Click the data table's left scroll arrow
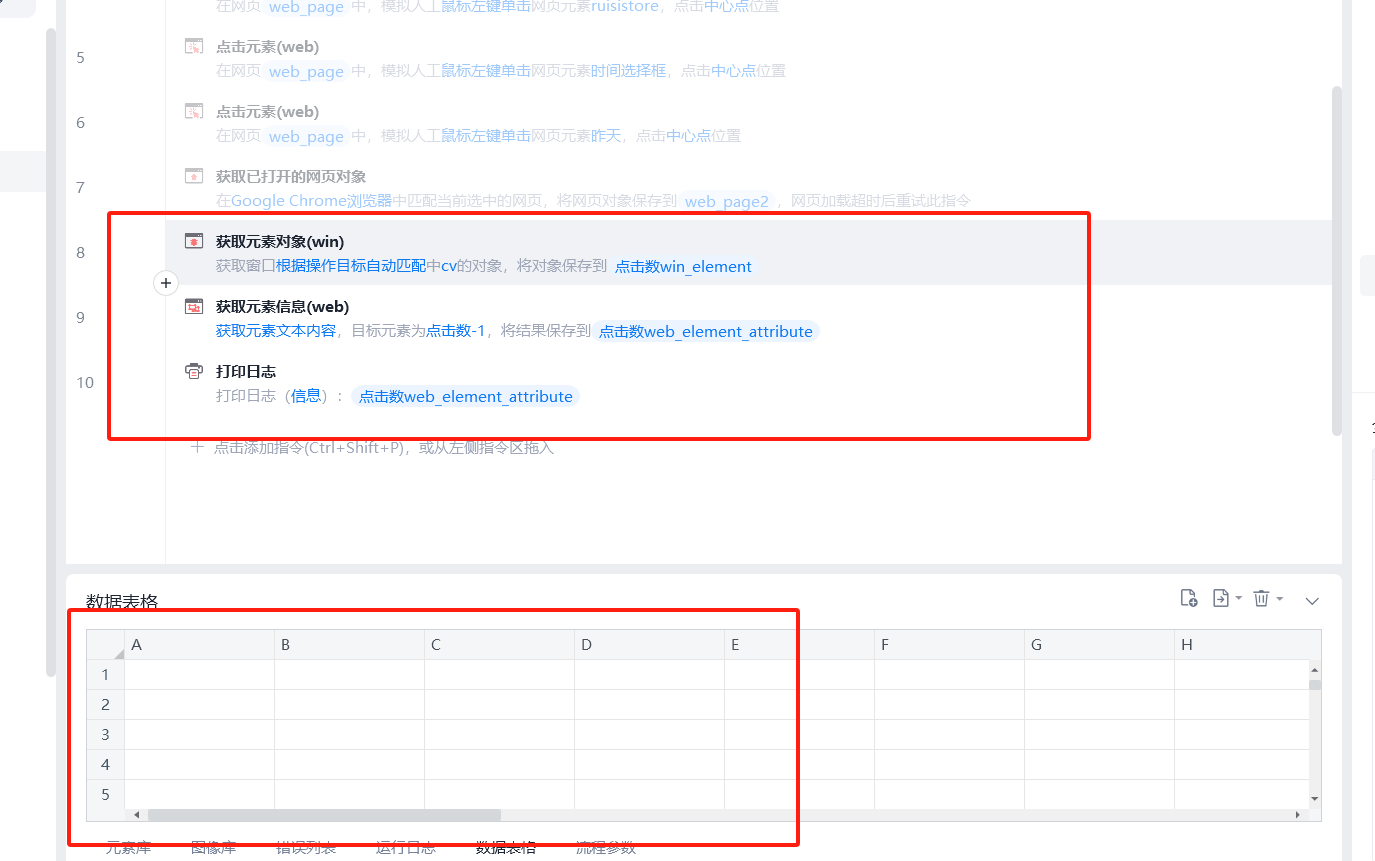 137,815
